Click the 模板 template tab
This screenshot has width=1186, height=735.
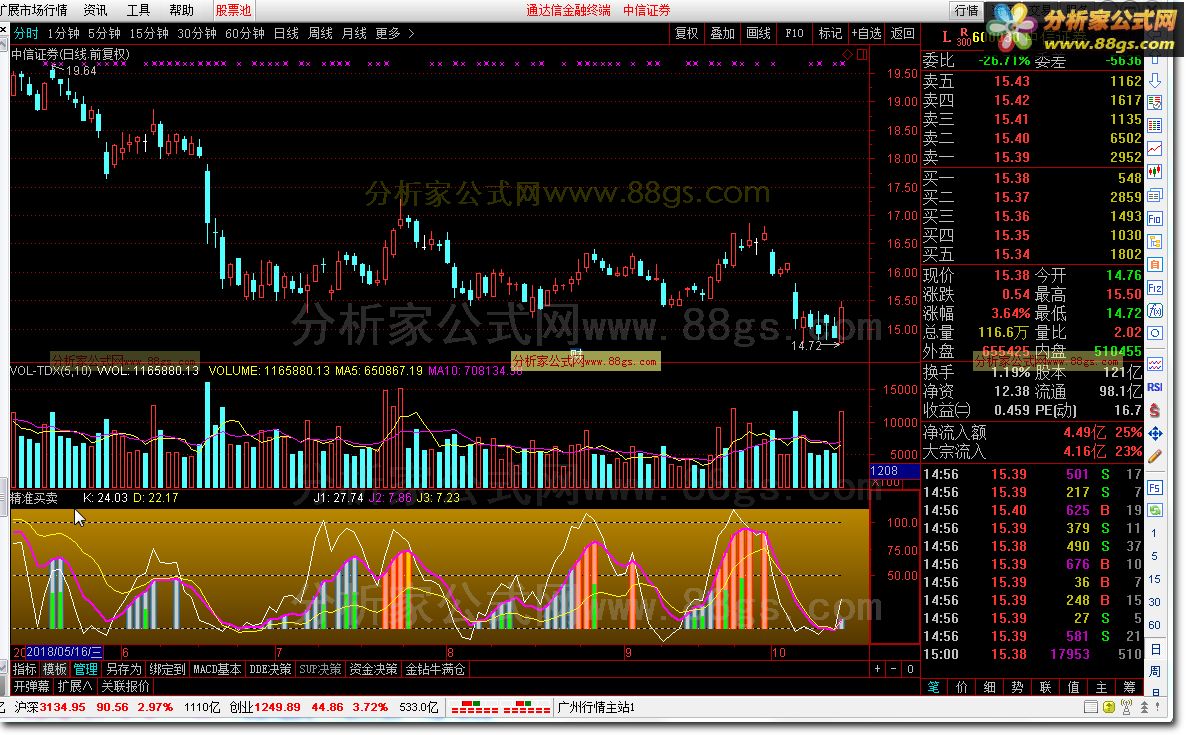(54, 669)
